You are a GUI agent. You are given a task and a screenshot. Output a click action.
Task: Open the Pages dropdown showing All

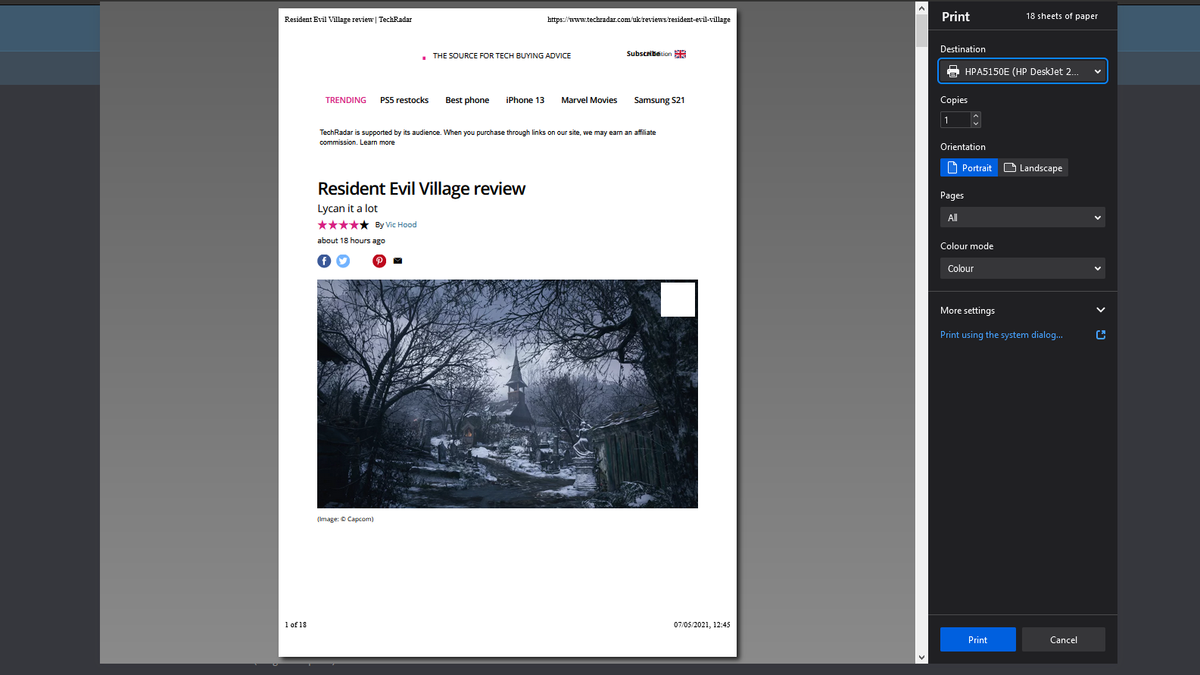coord(1022,217)
